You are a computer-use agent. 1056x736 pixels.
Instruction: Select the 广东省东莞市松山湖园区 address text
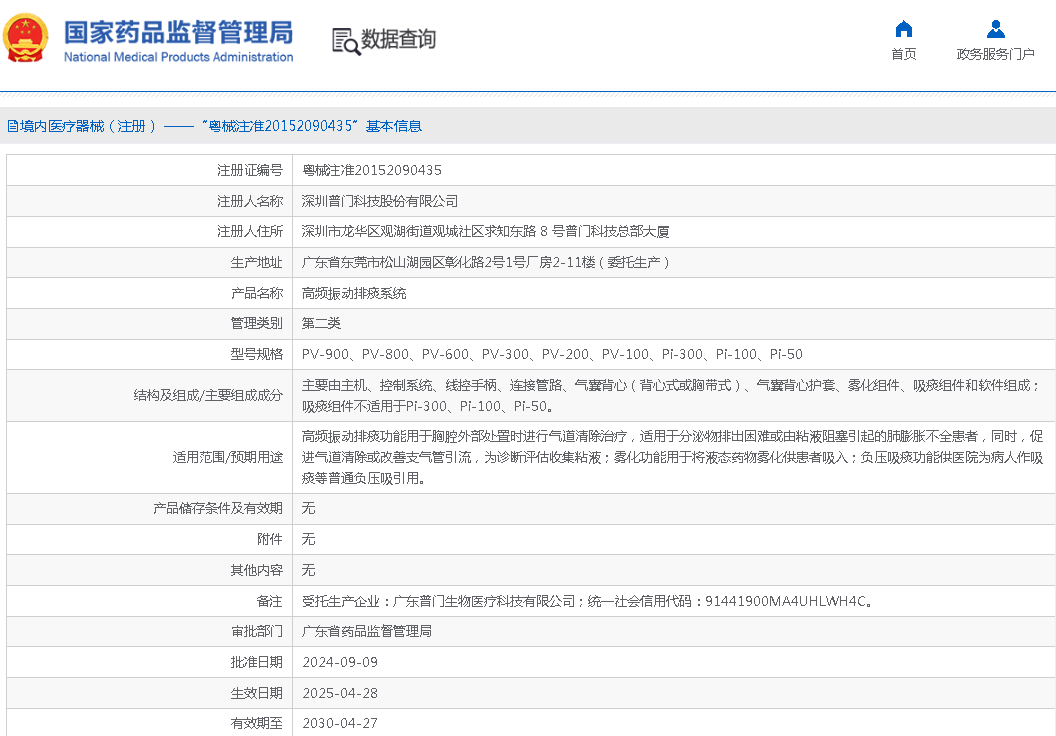486,263
